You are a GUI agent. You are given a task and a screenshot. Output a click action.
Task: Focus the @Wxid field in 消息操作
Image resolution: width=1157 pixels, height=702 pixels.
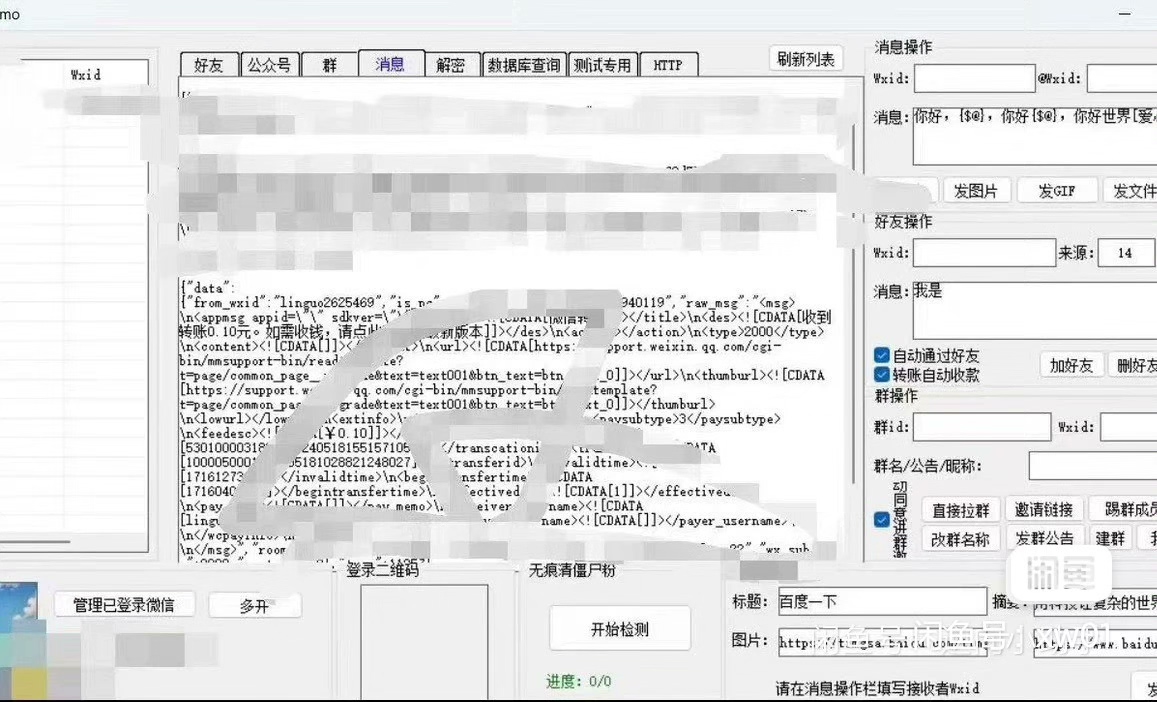click(x=1122, y=78)
